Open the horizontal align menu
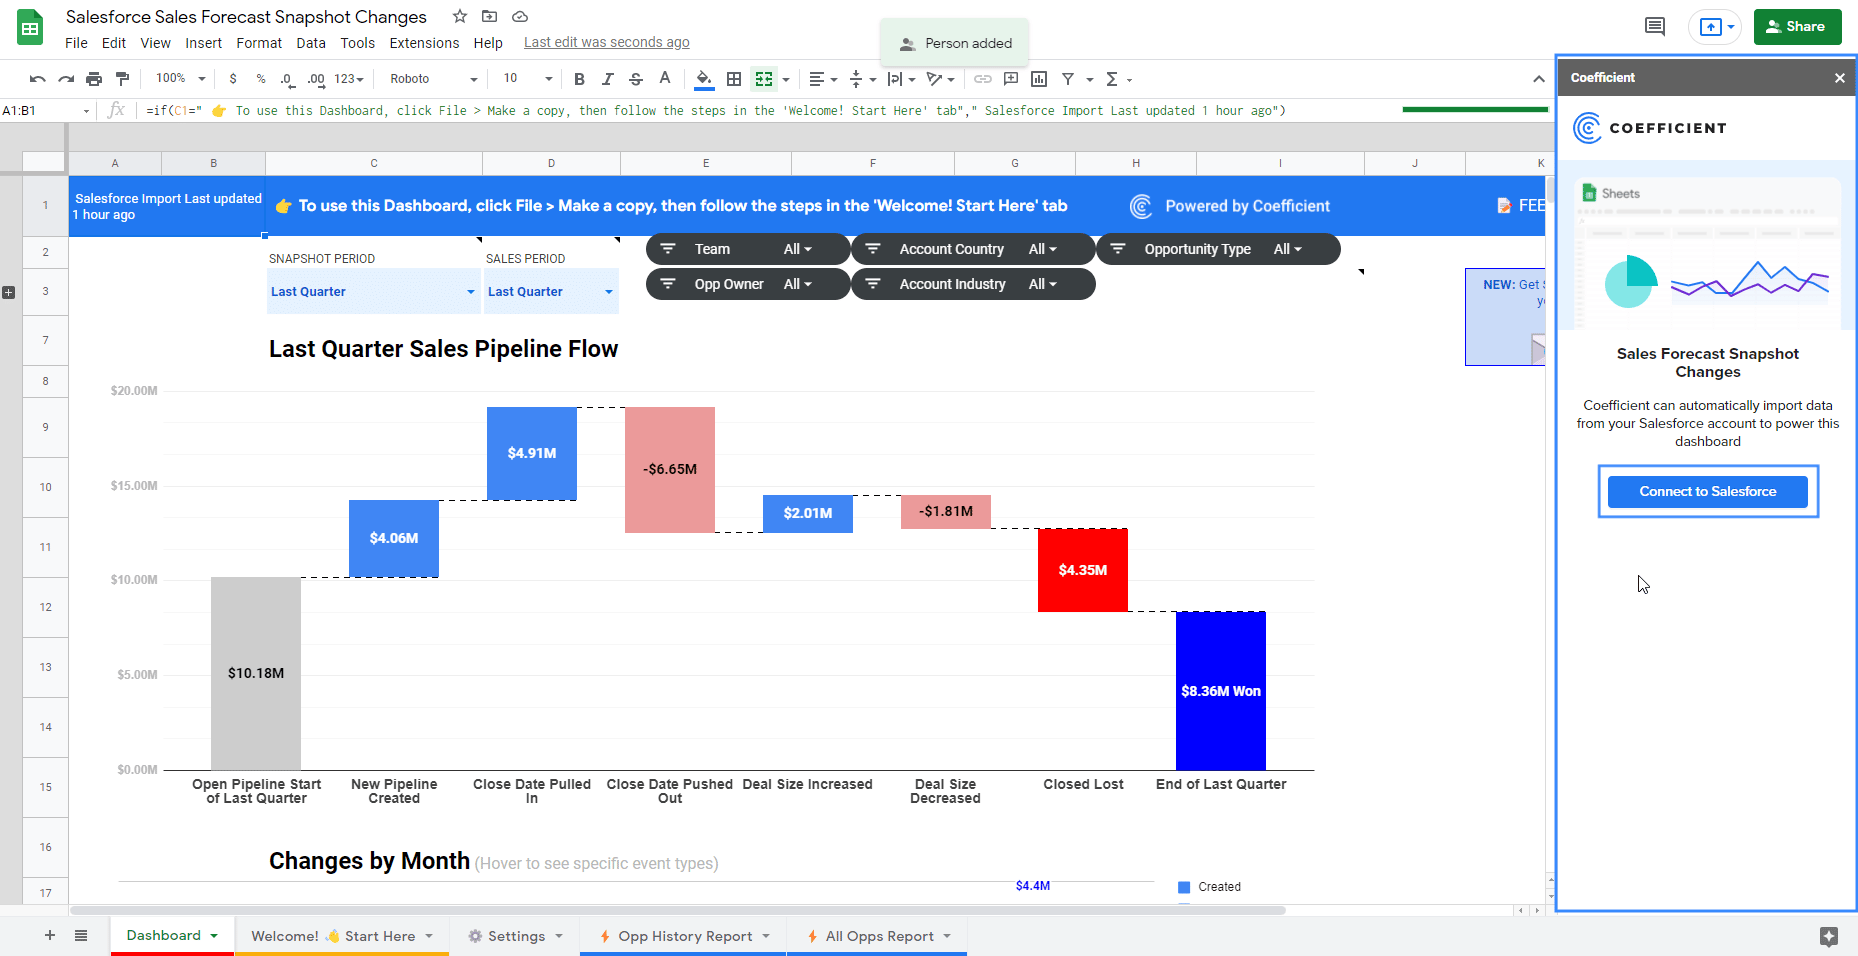1858x956 pixels. coord(822,79)
